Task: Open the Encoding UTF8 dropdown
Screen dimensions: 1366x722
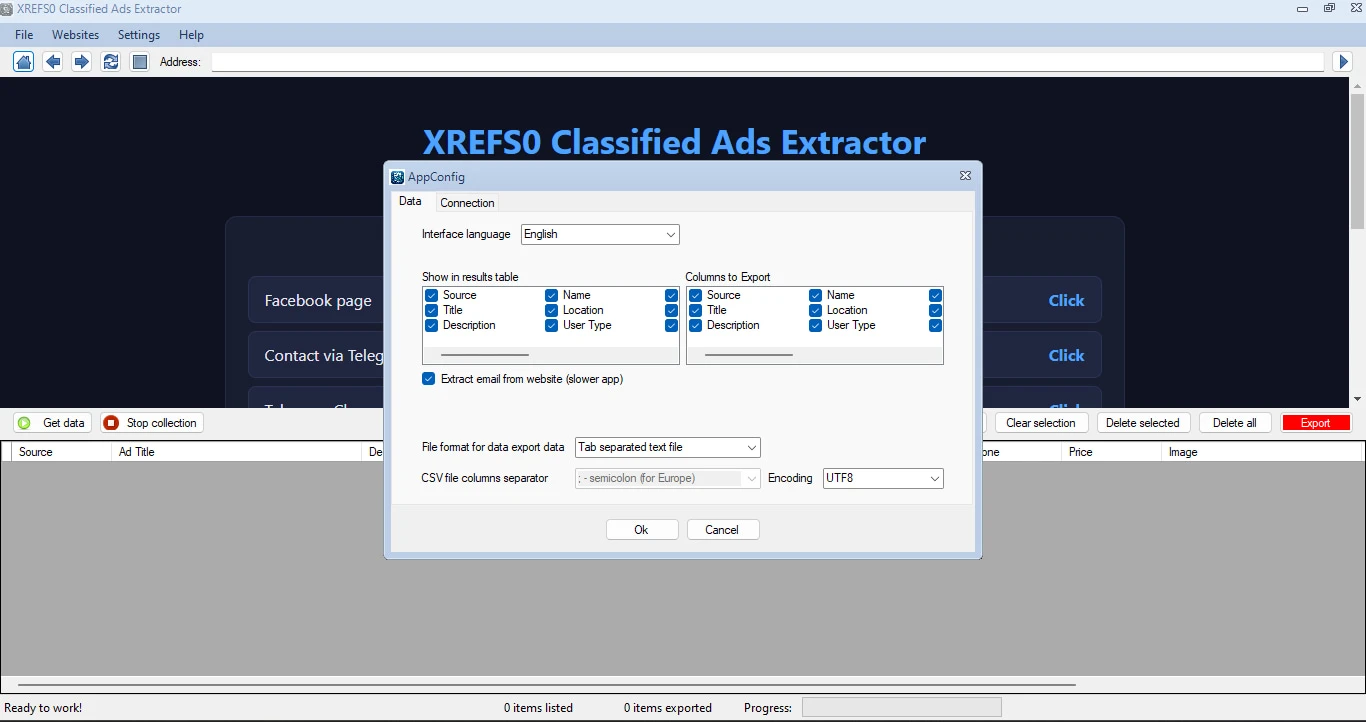Action: pos(883,478)
